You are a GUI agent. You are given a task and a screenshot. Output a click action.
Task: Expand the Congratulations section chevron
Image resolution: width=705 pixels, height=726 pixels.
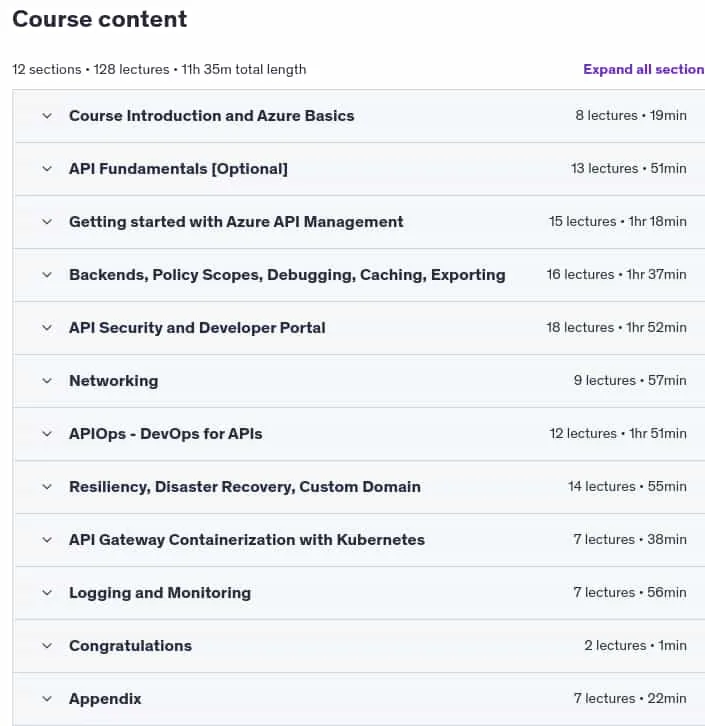47,646
